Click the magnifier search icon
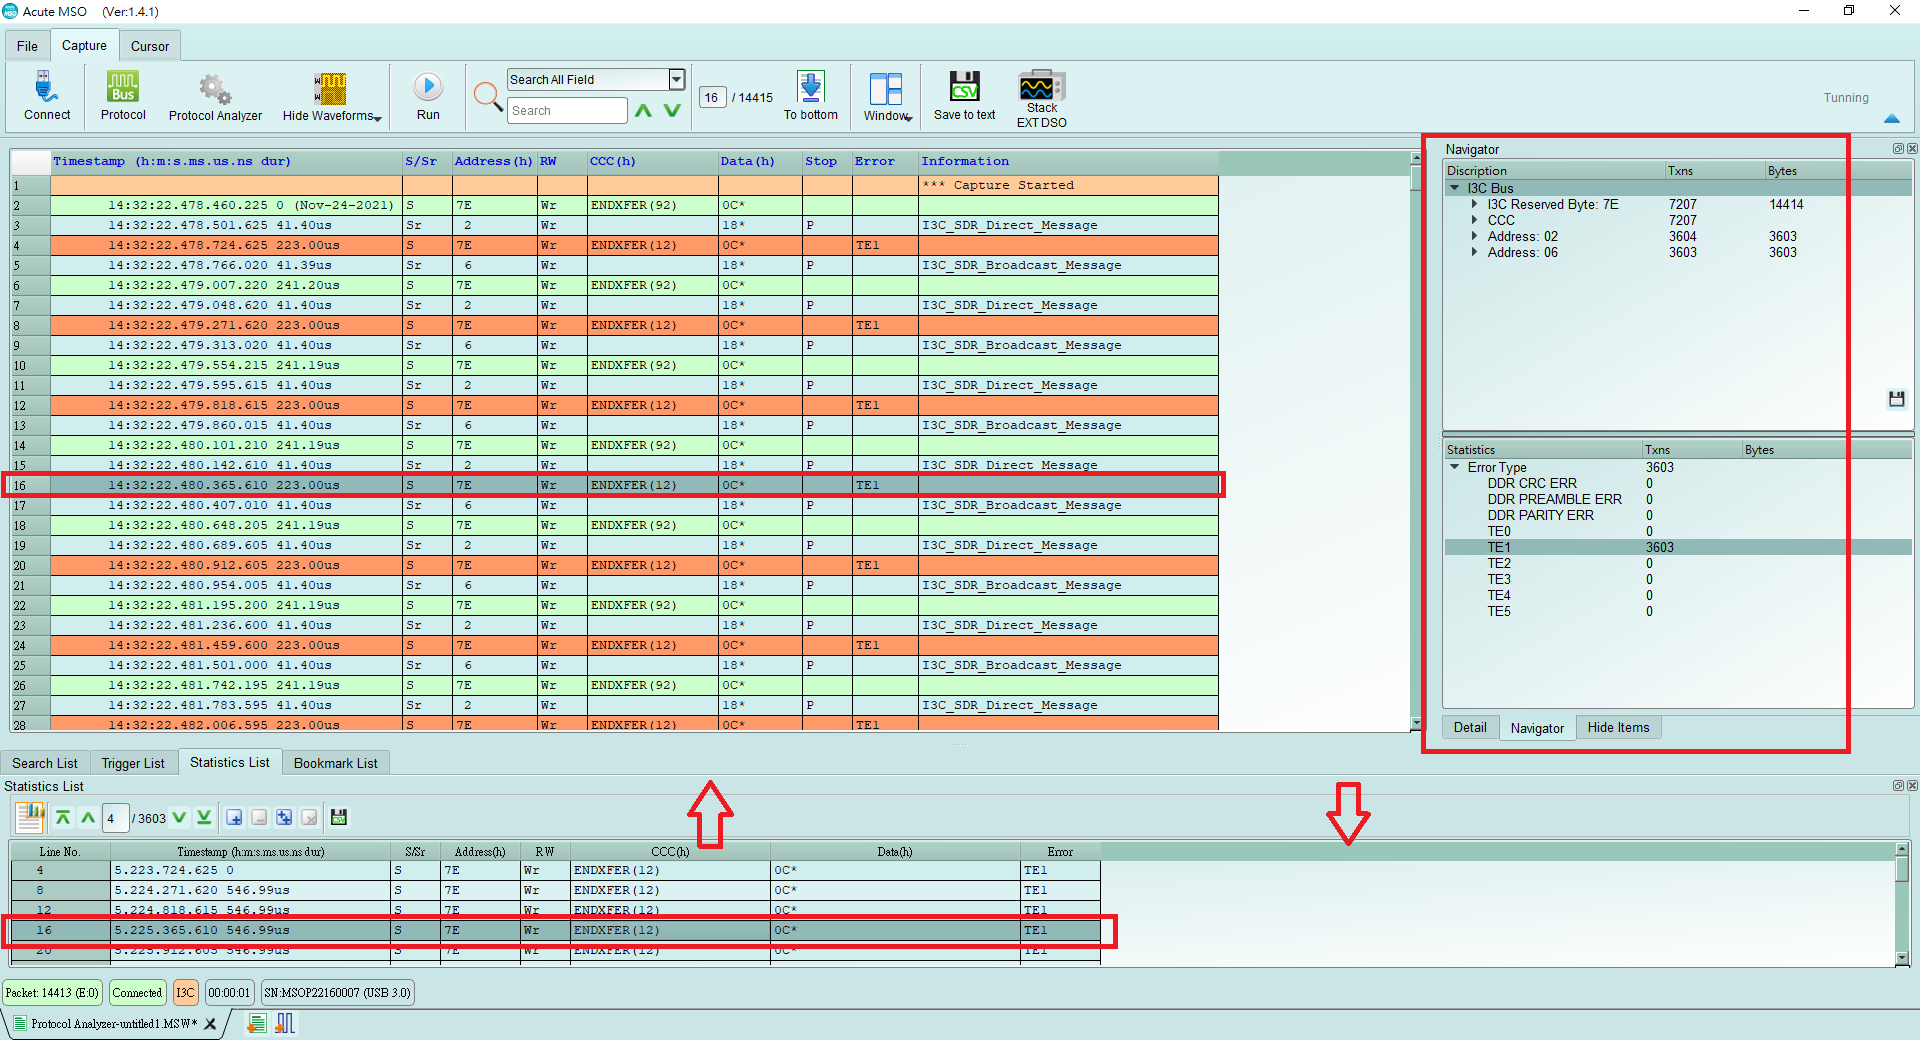The width and height of the screenshot is (1920, 1040). [487, 96]
